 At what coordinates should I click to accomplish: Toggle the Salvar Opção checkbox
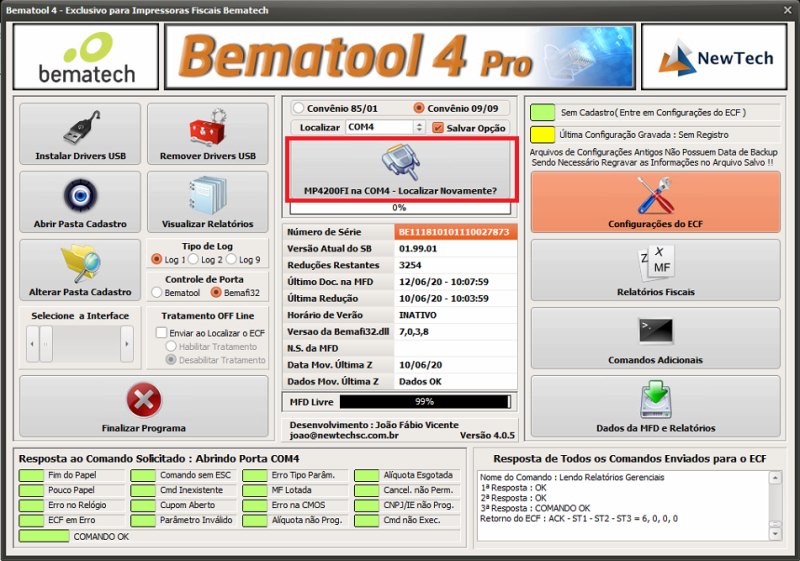point(438,128)
